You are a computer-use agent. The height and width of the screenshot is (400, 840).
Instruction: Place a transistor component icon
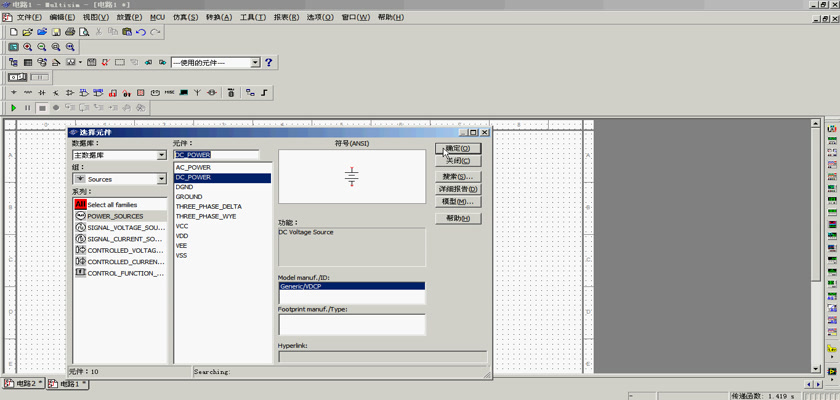(56, 93)
